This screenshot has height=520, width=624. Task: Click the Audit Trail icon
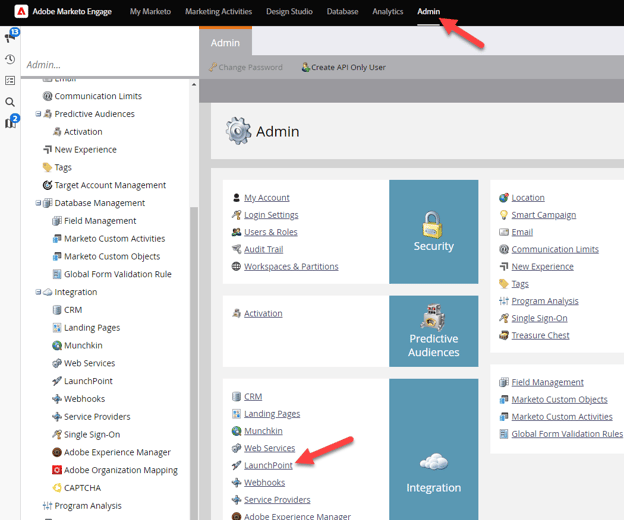click(236, 249)
